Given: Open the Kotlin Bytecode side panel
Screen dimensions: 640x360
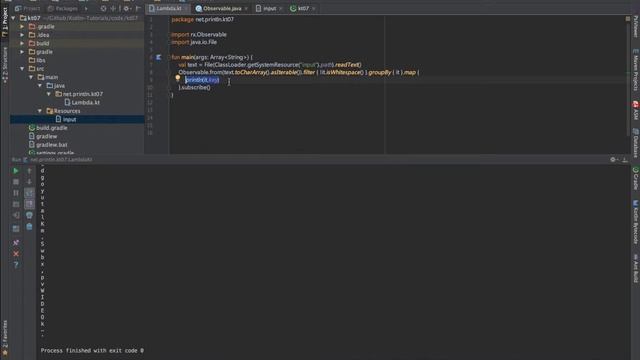Looking at the screenshot, I should [636, 222].
